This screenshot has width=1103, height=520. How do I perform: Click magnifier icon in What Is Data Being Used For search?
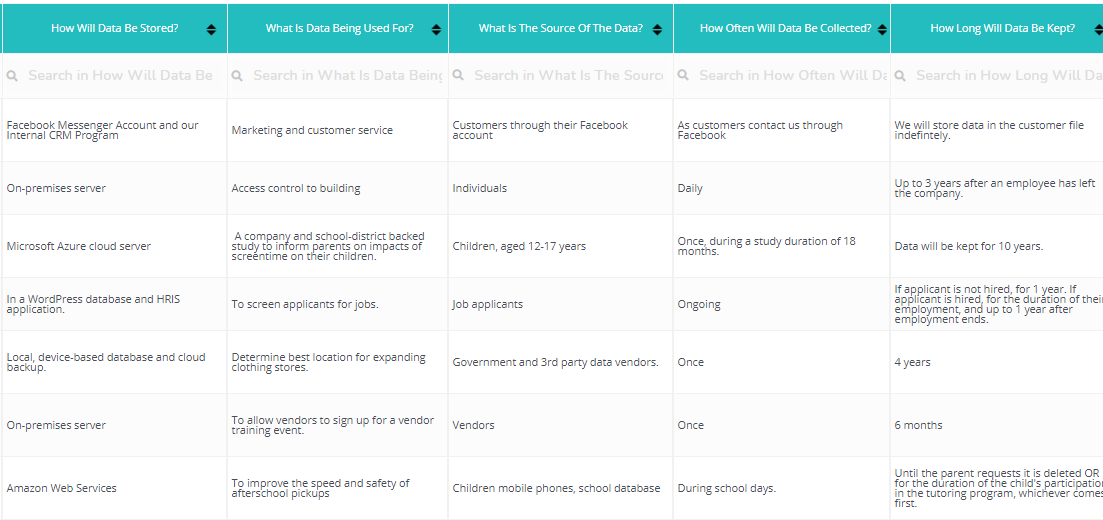click(237, 75)
